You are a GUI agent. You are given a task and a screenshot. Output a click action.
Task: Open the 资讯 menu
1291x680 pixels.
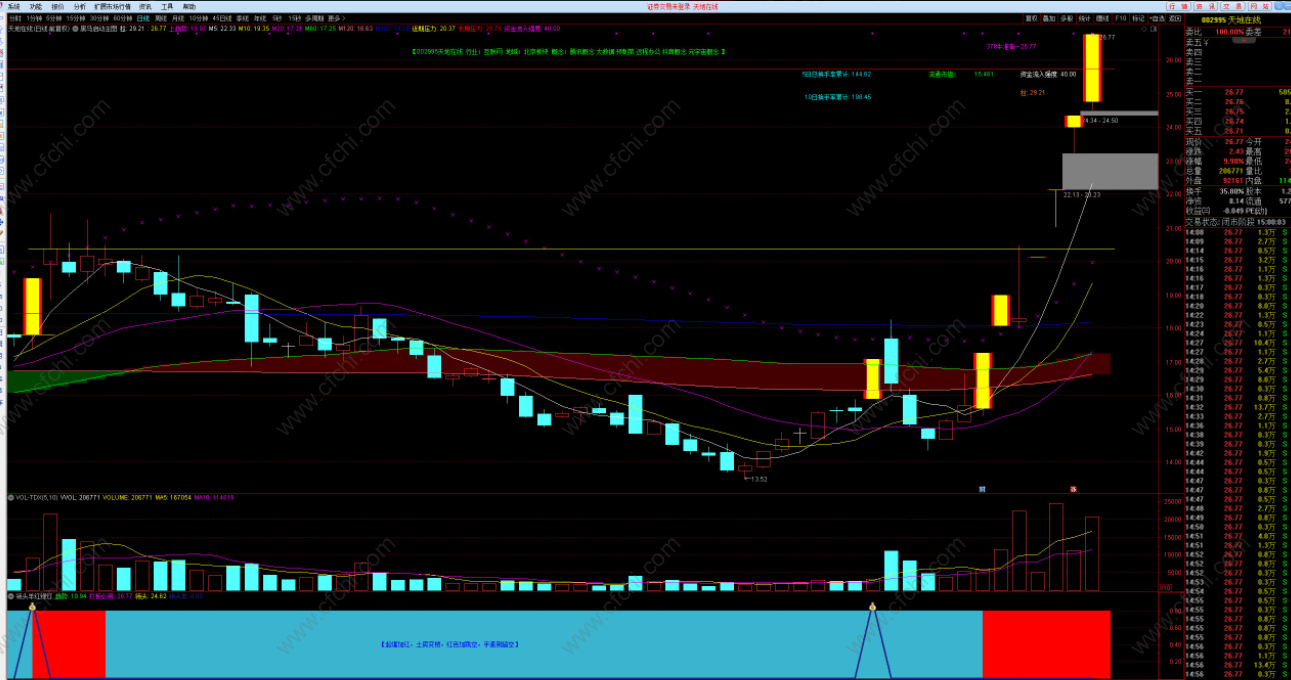pyautogui.click(x=145, y=6)
